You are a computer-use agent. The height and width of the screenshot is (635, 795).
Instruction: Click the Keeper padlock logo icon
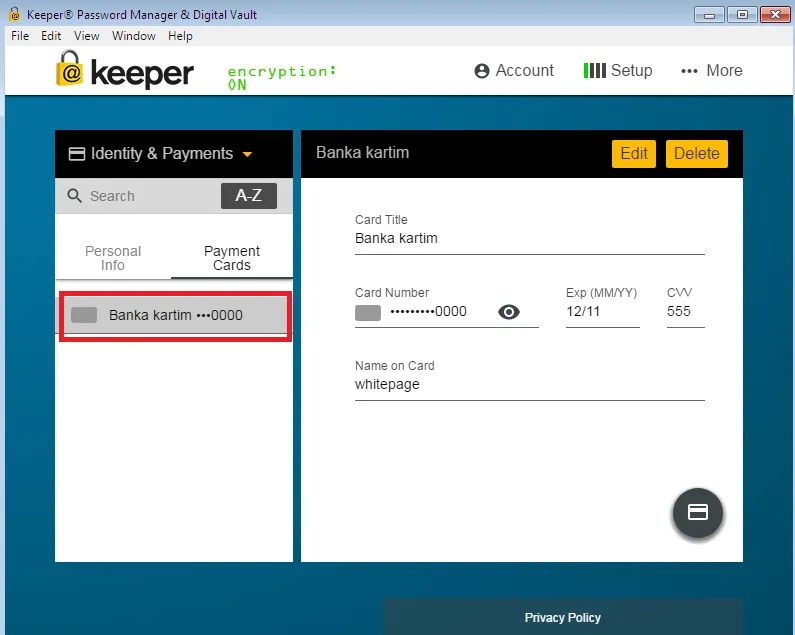pyautogui.click(x=69, y=68)
